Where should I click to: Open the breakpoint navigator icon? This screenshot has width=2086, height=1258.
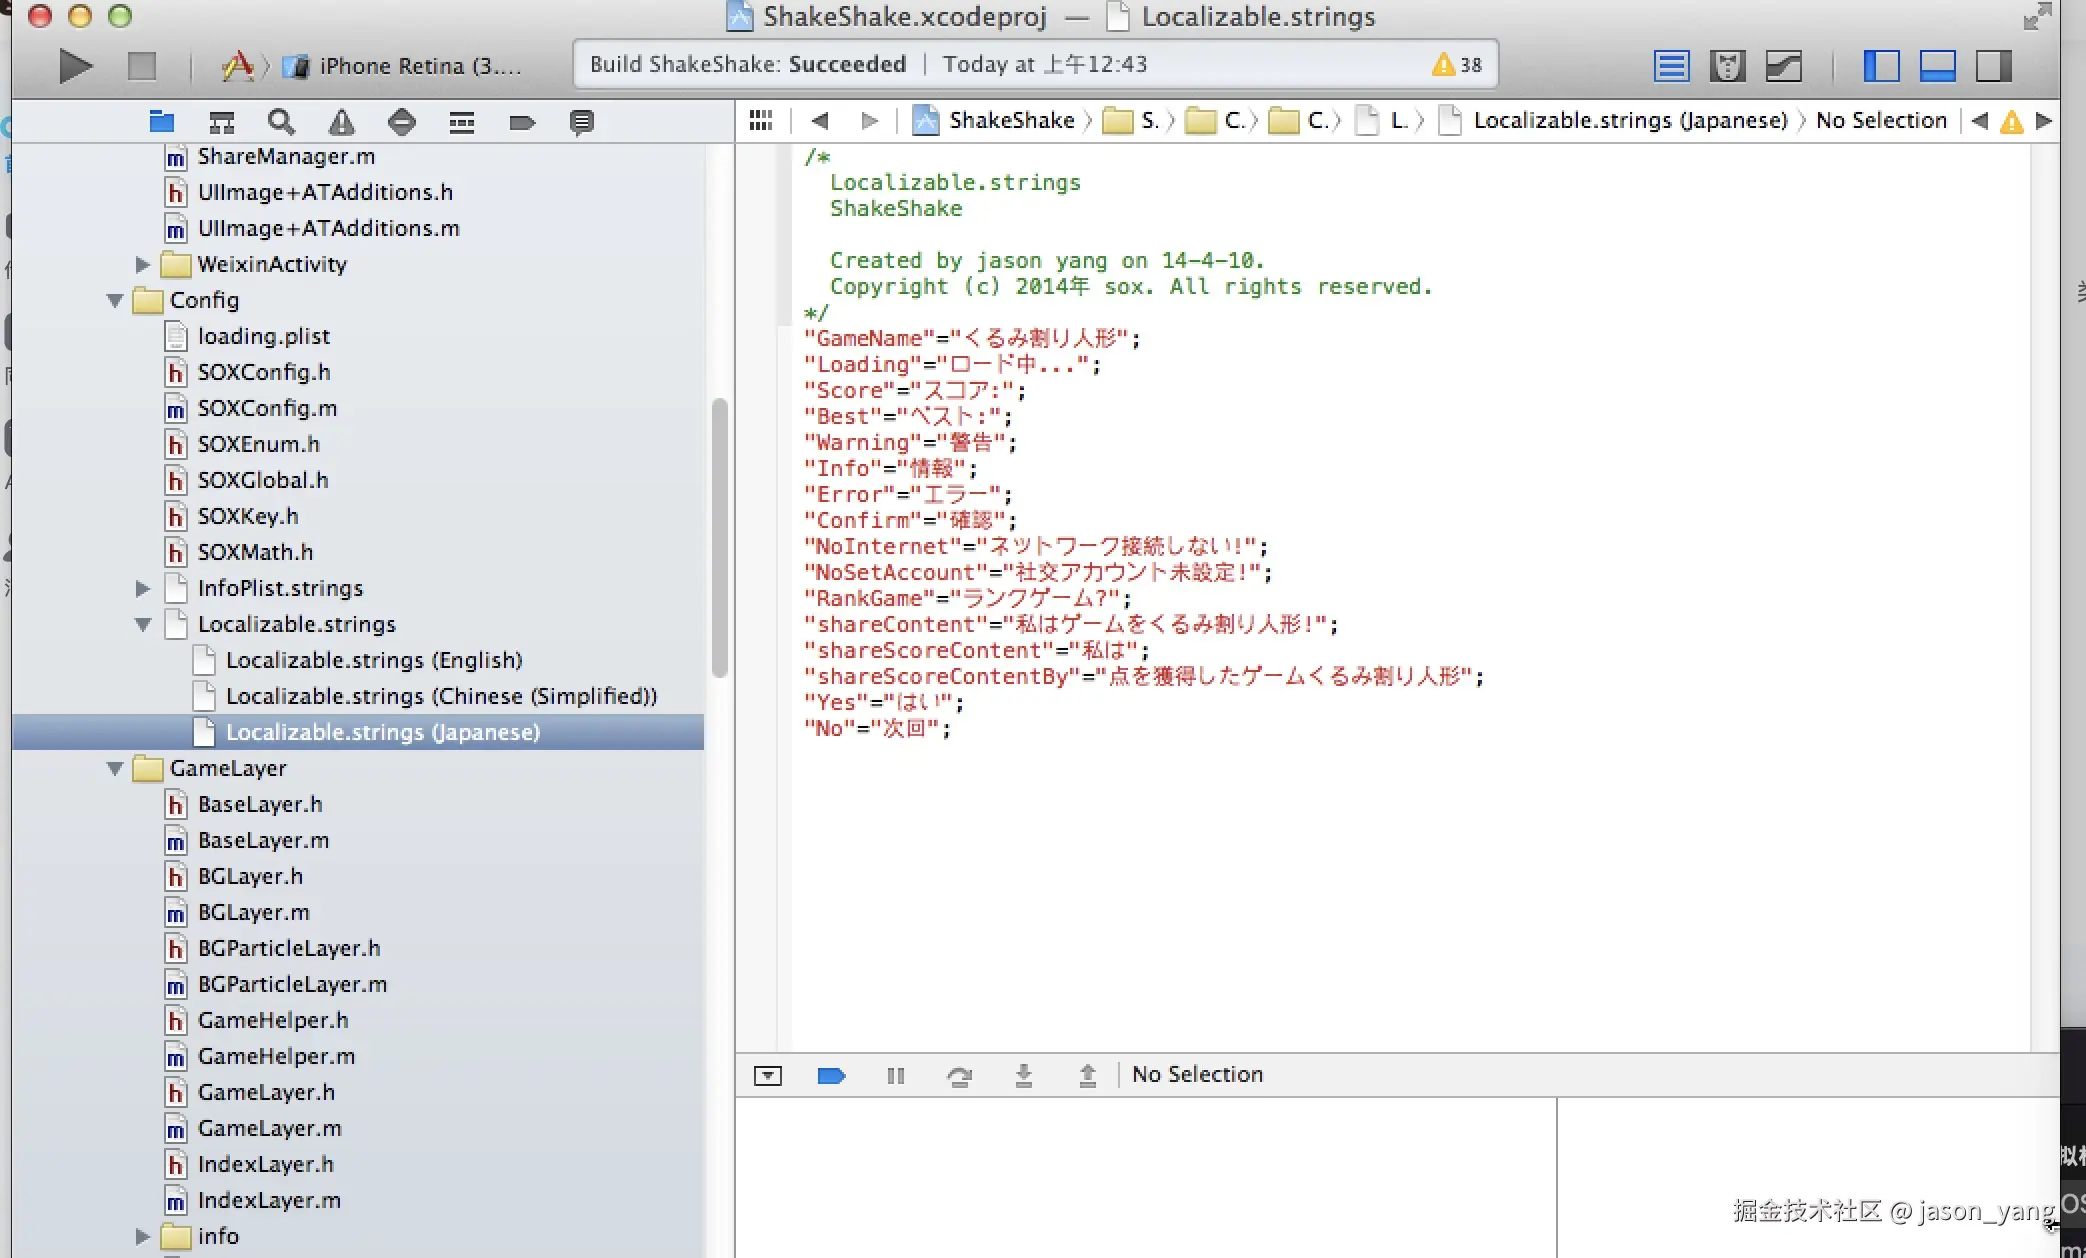[x=521, y=122]
